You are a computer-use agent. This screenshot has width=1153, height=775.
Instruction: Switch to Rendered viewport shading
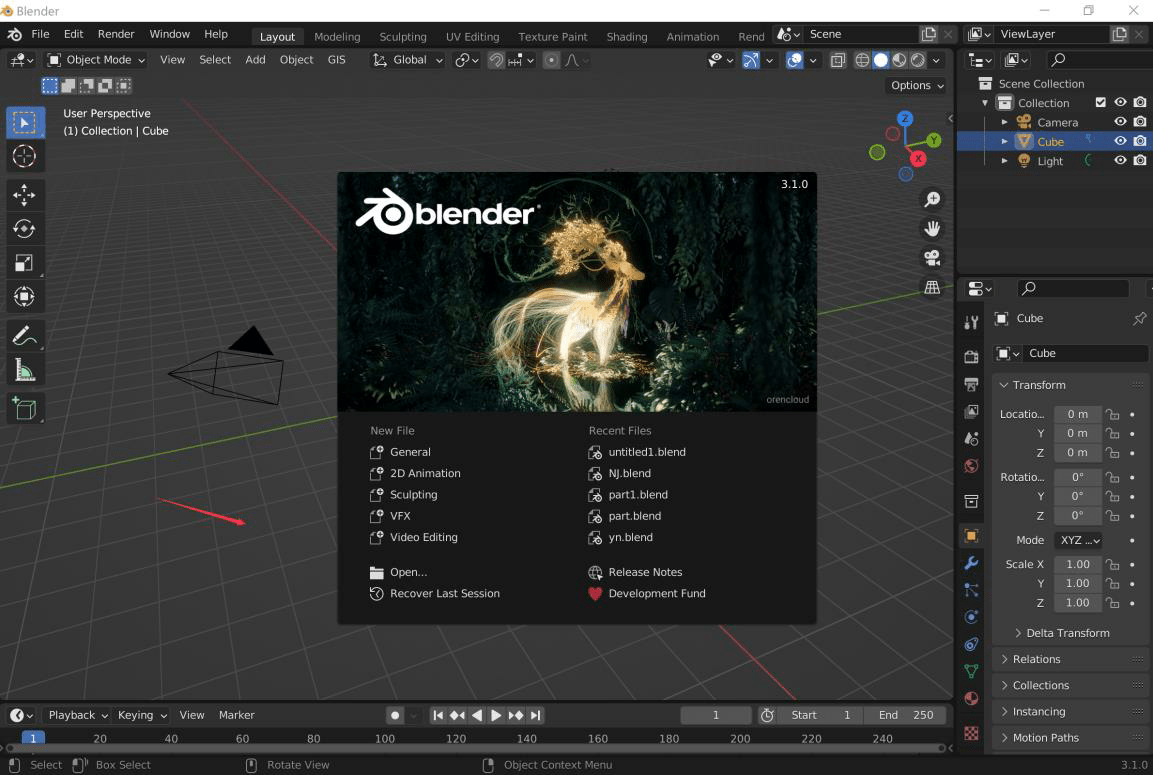click(918, 60)
